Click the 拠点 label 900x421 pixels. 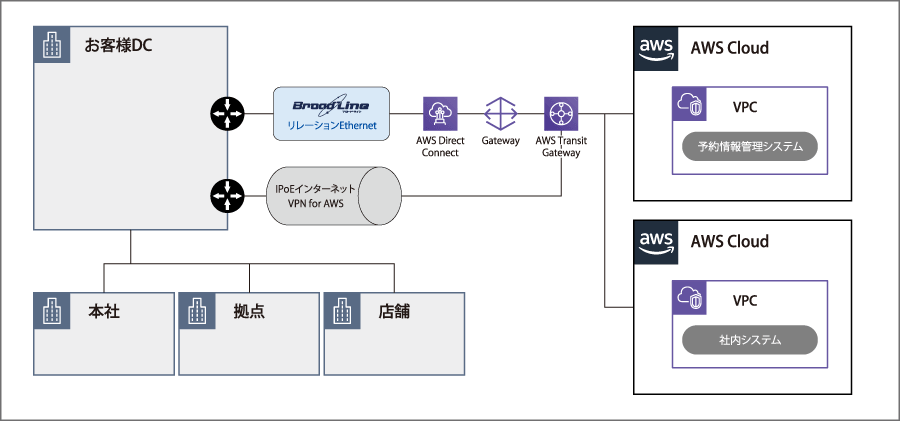(x=249, y=311)
